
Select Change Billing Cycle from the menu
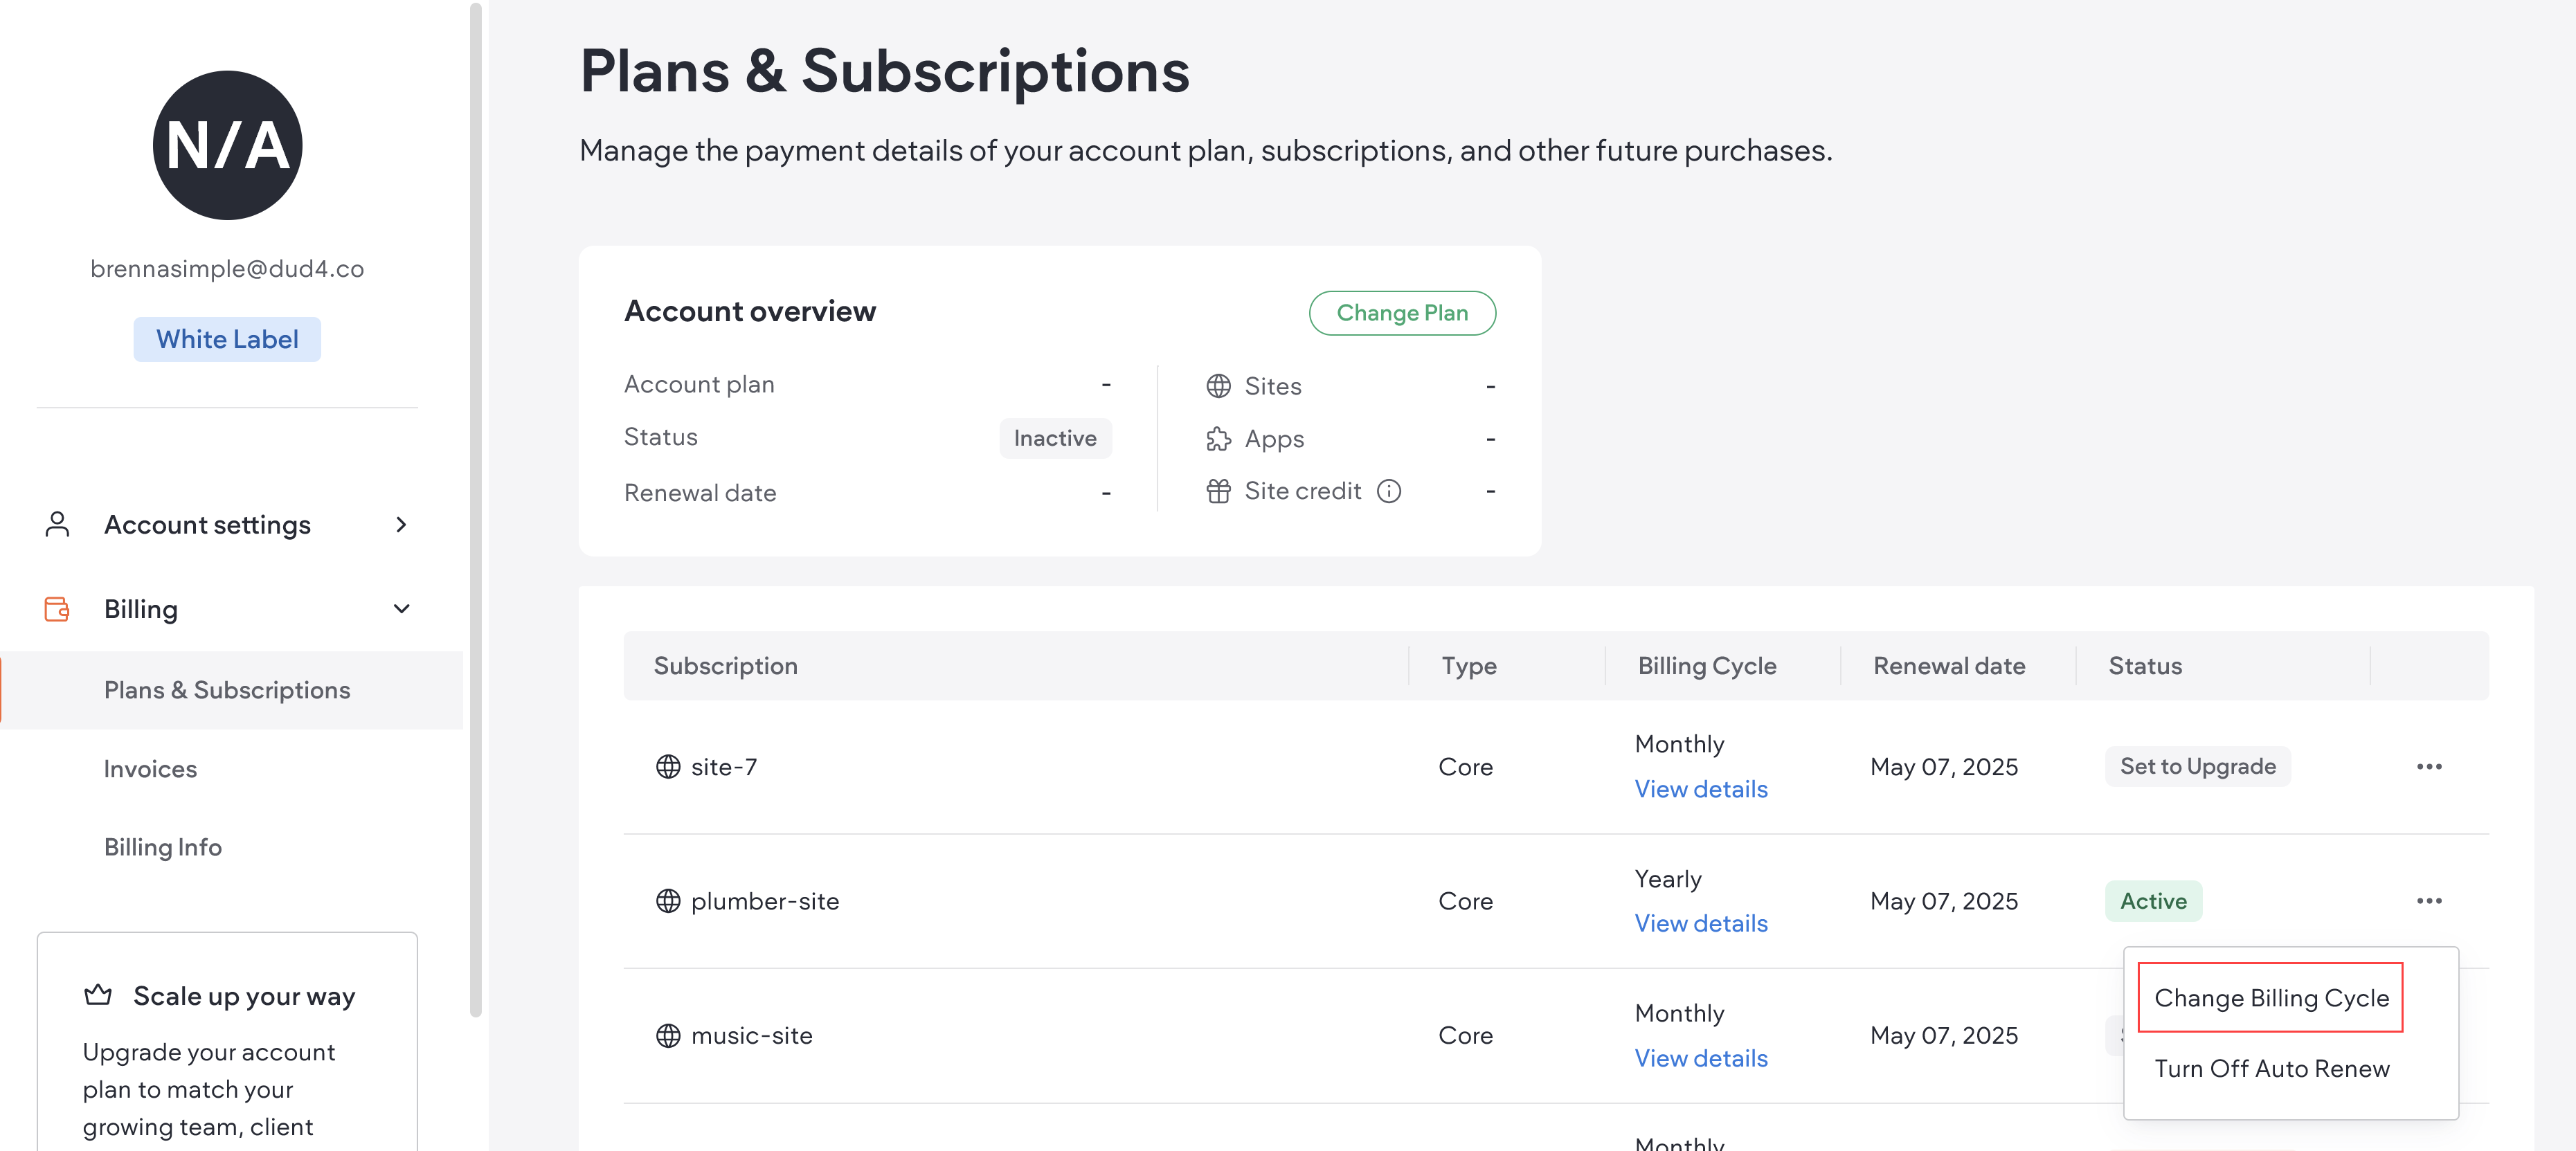[x=2270, y=998]
